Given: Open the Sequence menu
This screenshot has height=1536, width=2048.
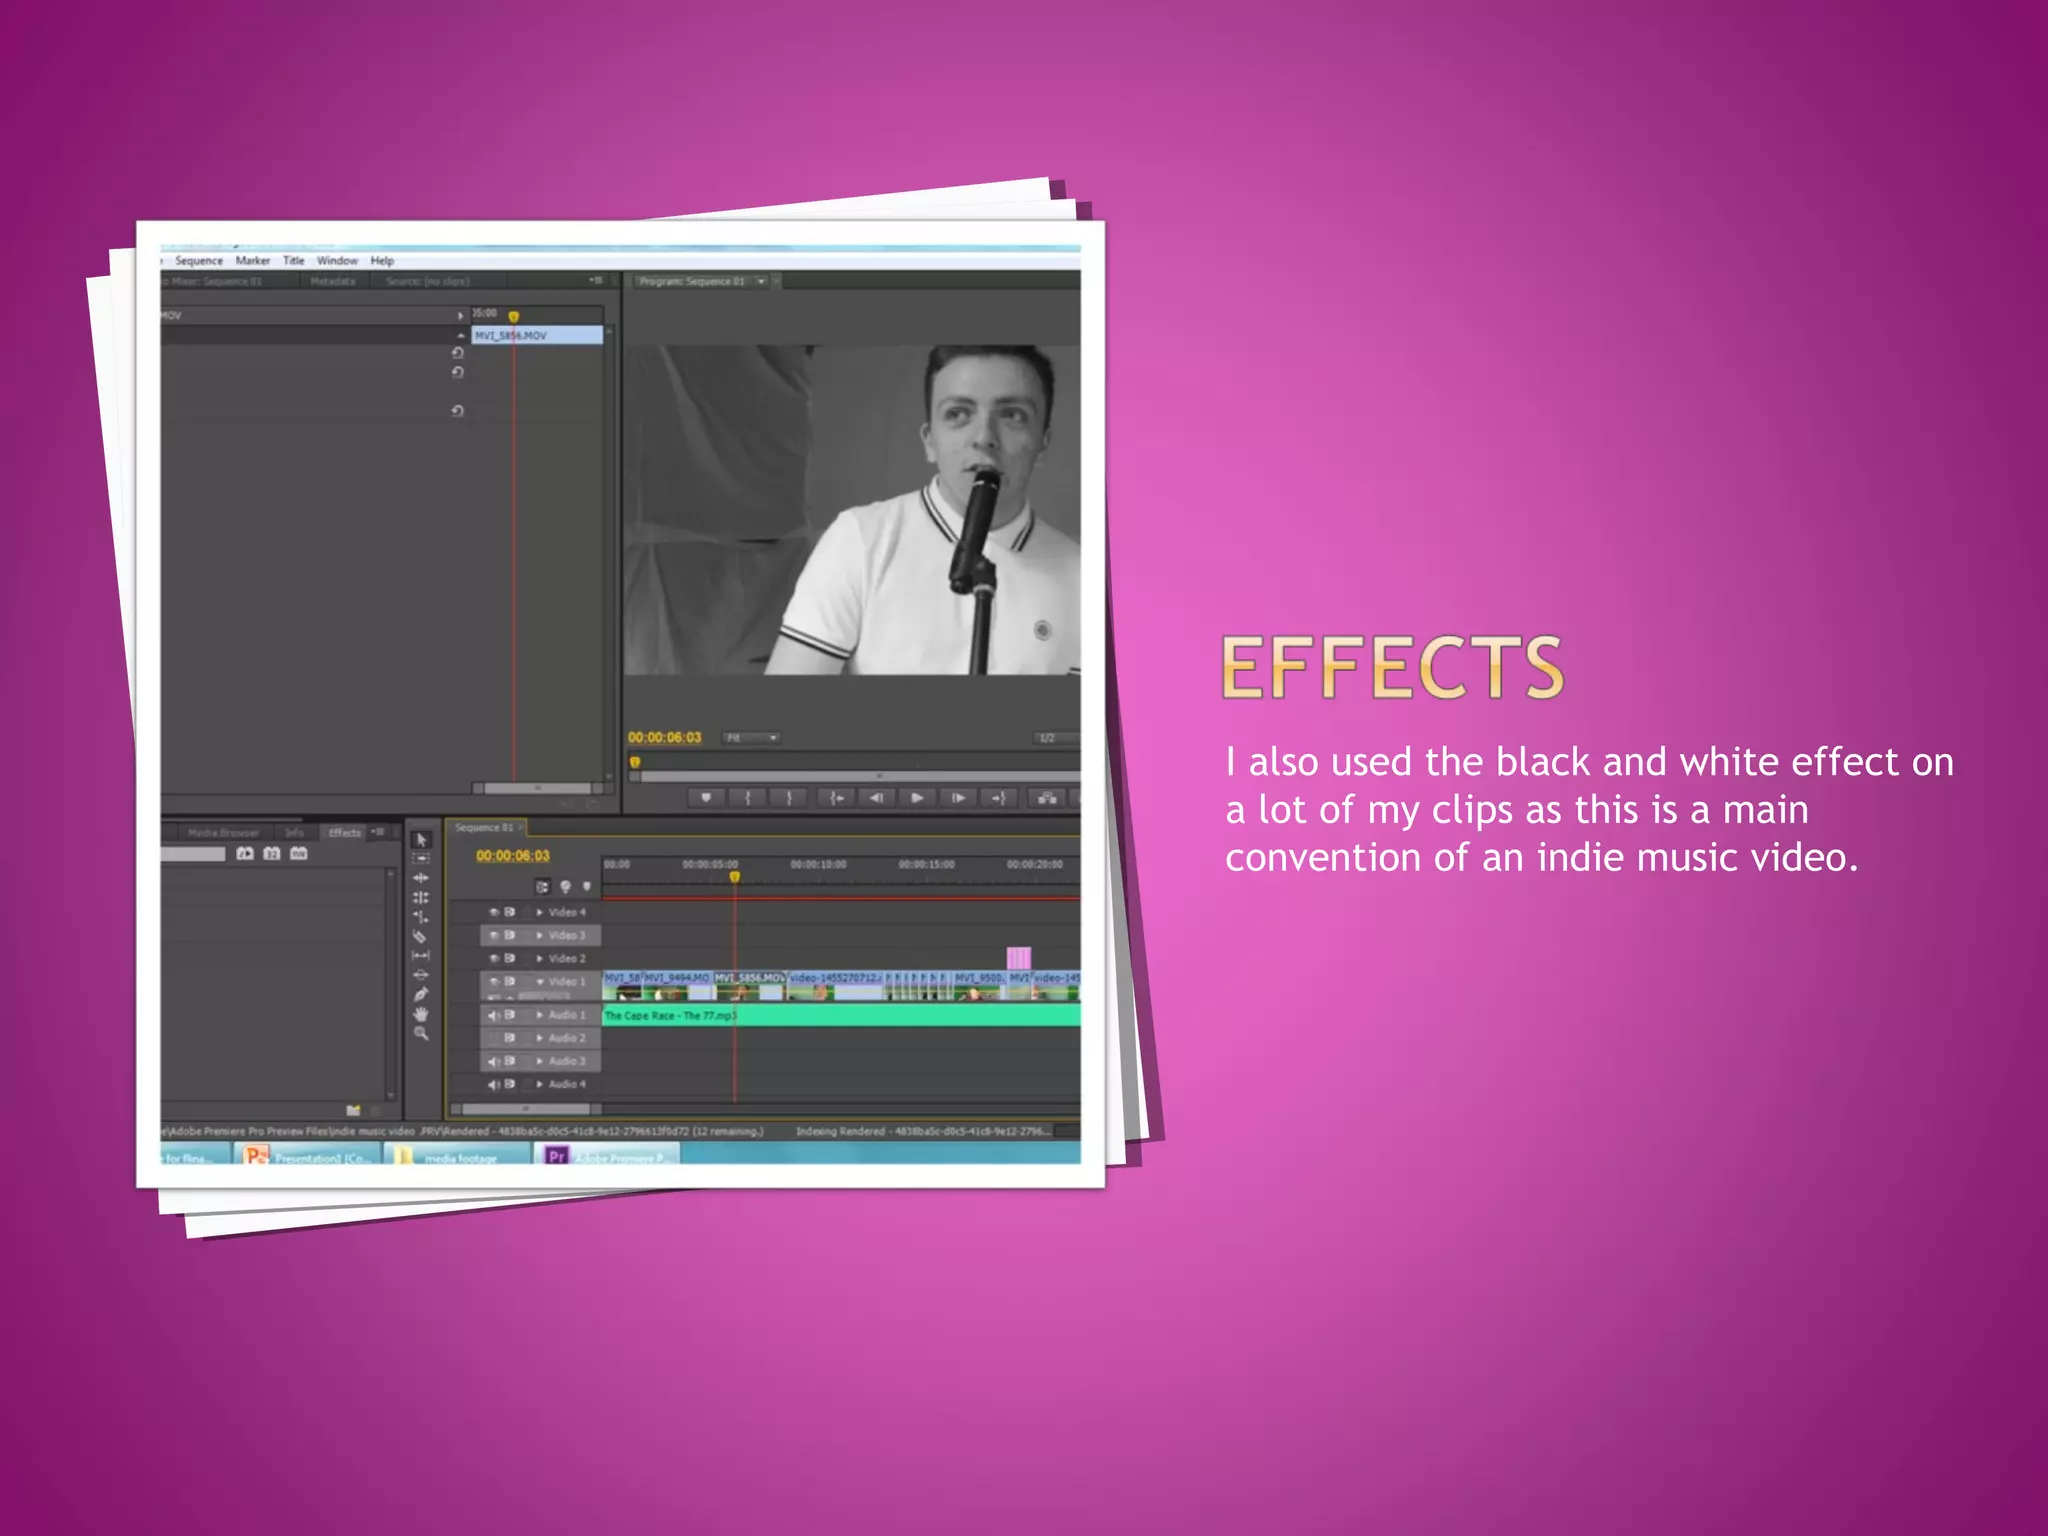Looking at the screenshot, I should 199,260.
